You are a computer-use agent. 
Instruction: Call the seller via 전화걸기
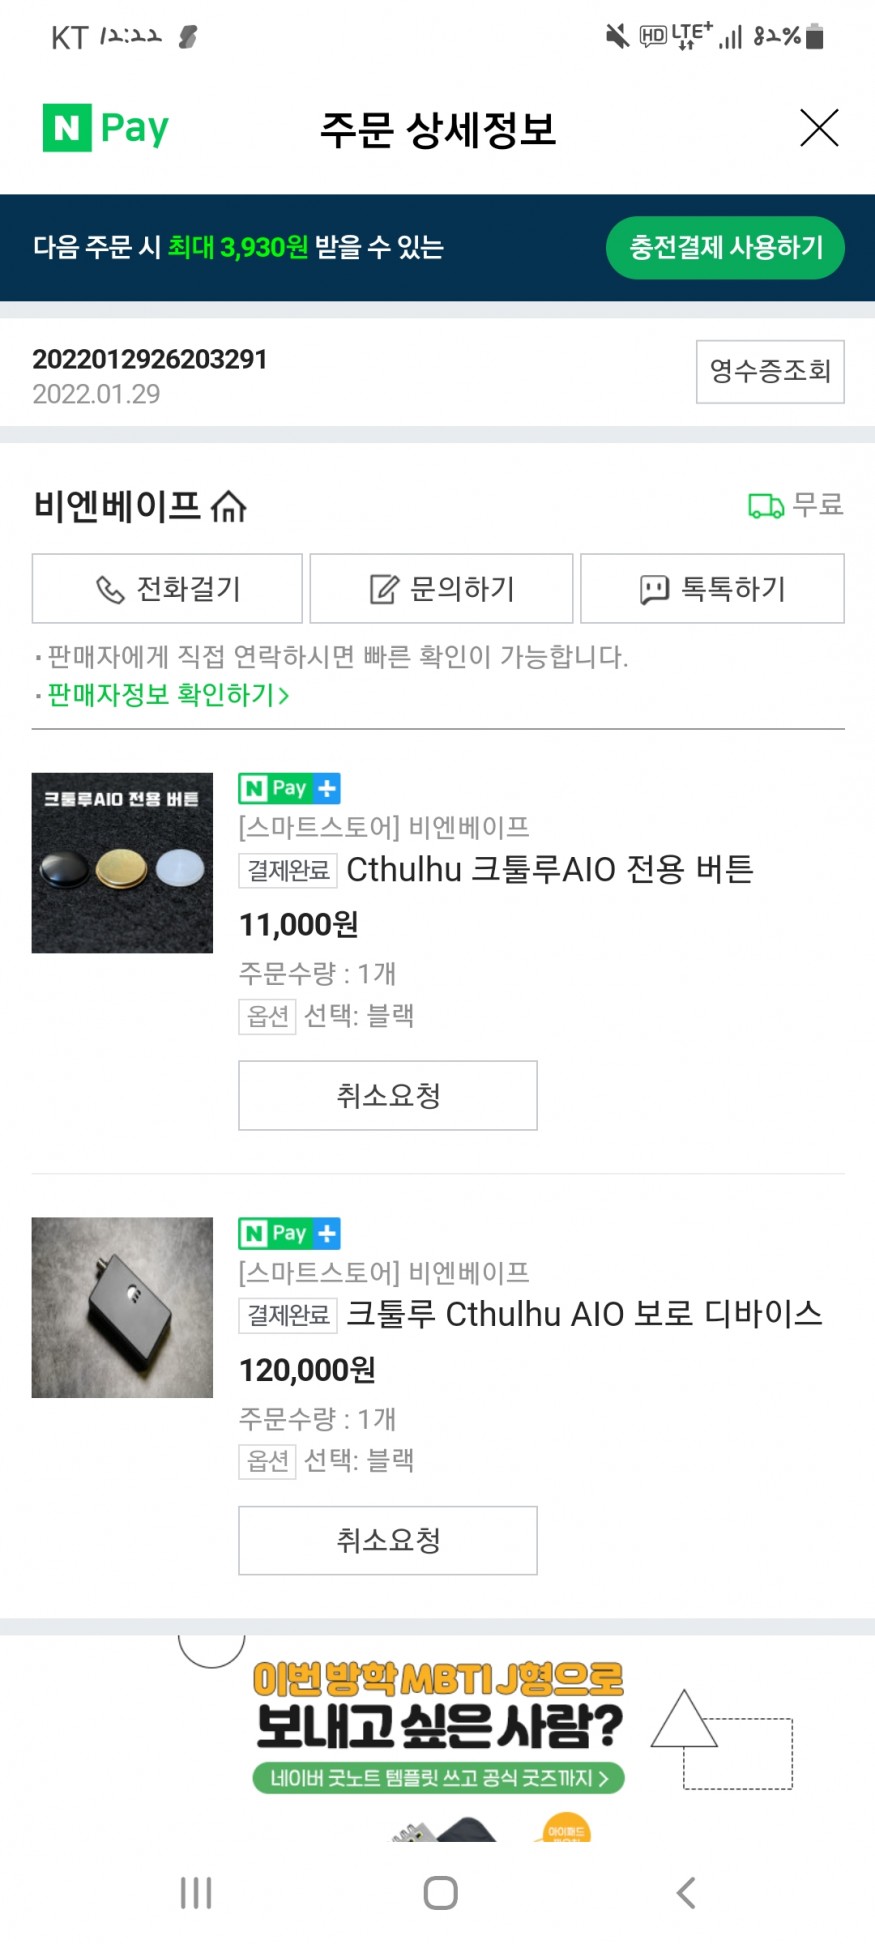(x=167, y=589)
